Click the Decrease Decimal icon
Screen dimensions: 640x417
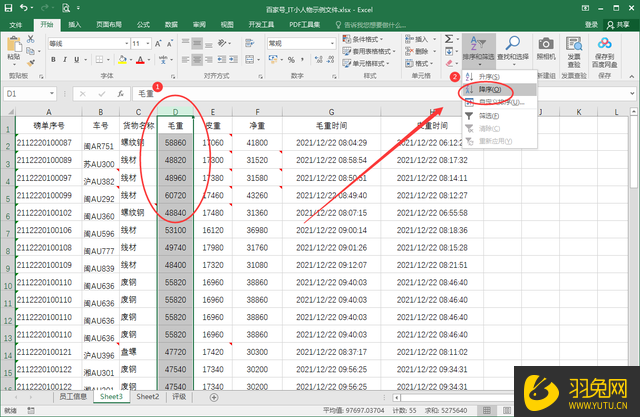coord(330,60)
